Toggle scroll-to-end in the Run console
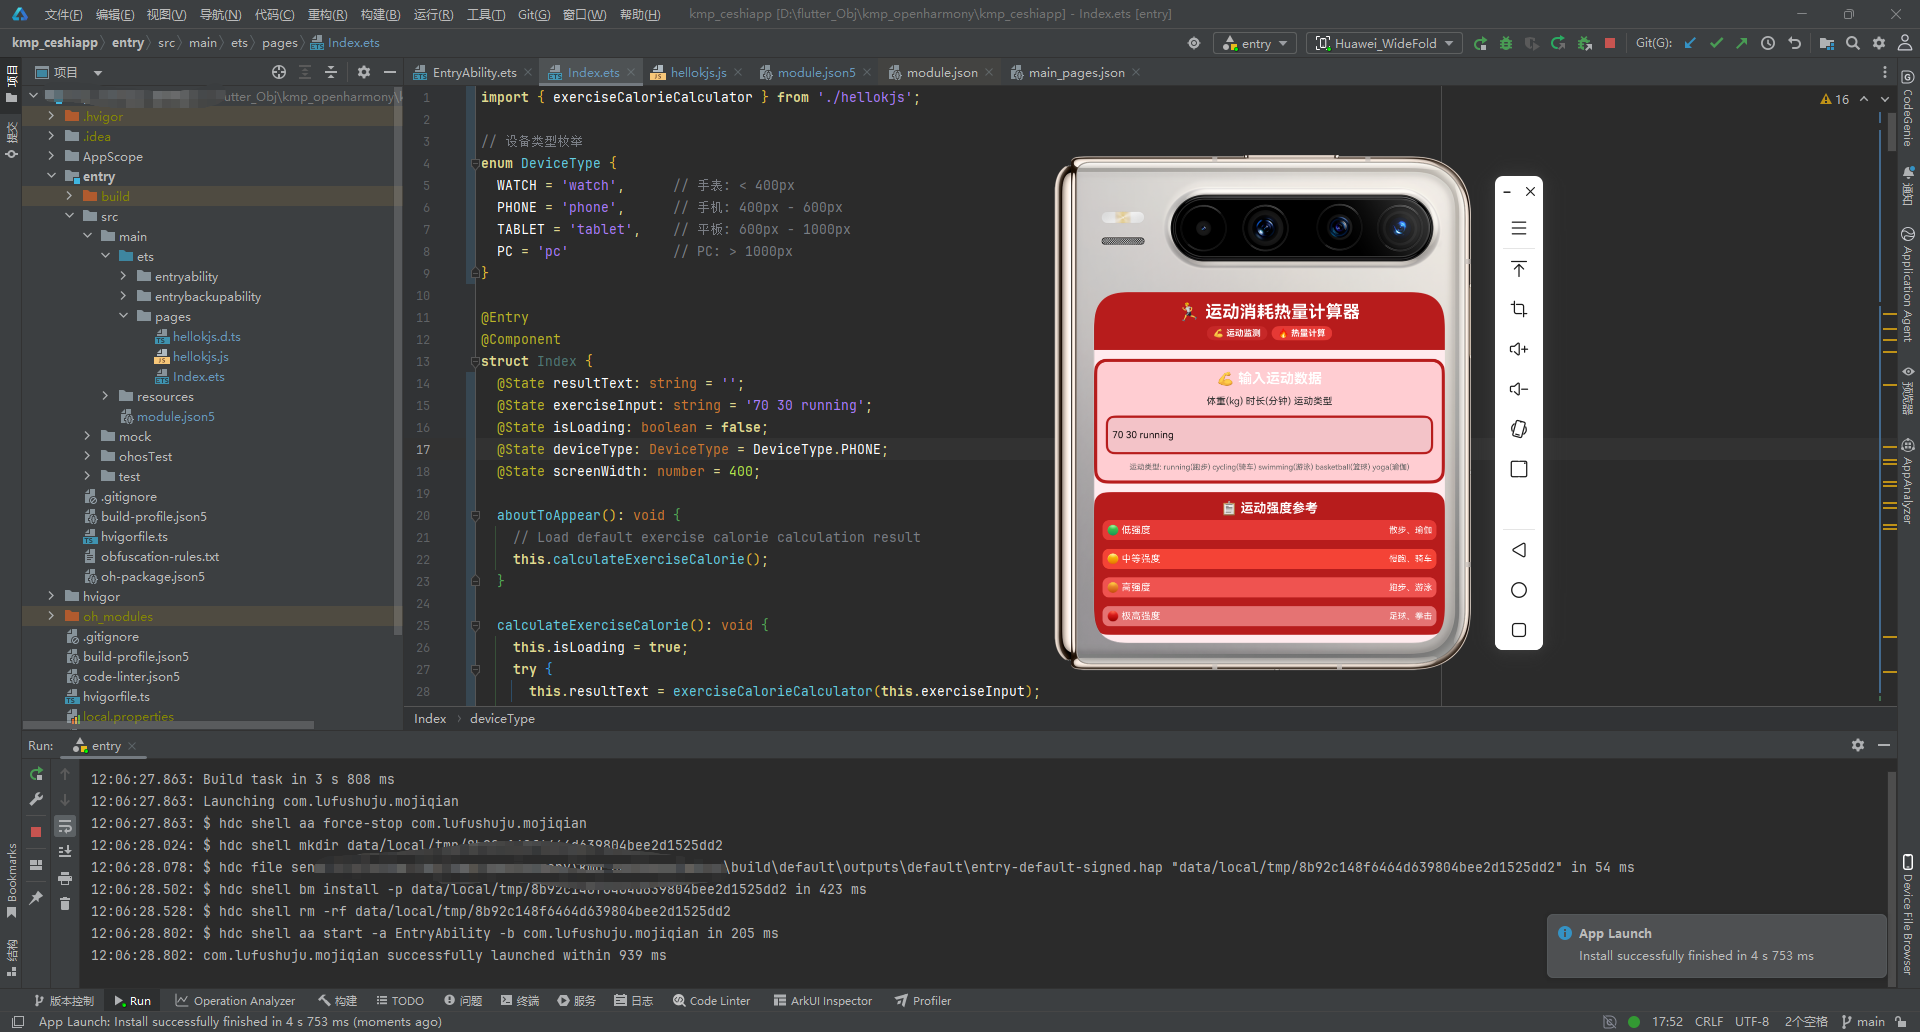Image resolution: width=1920 pixels, height=1032 pixels. pyautogui.click(x=65, y=852)
